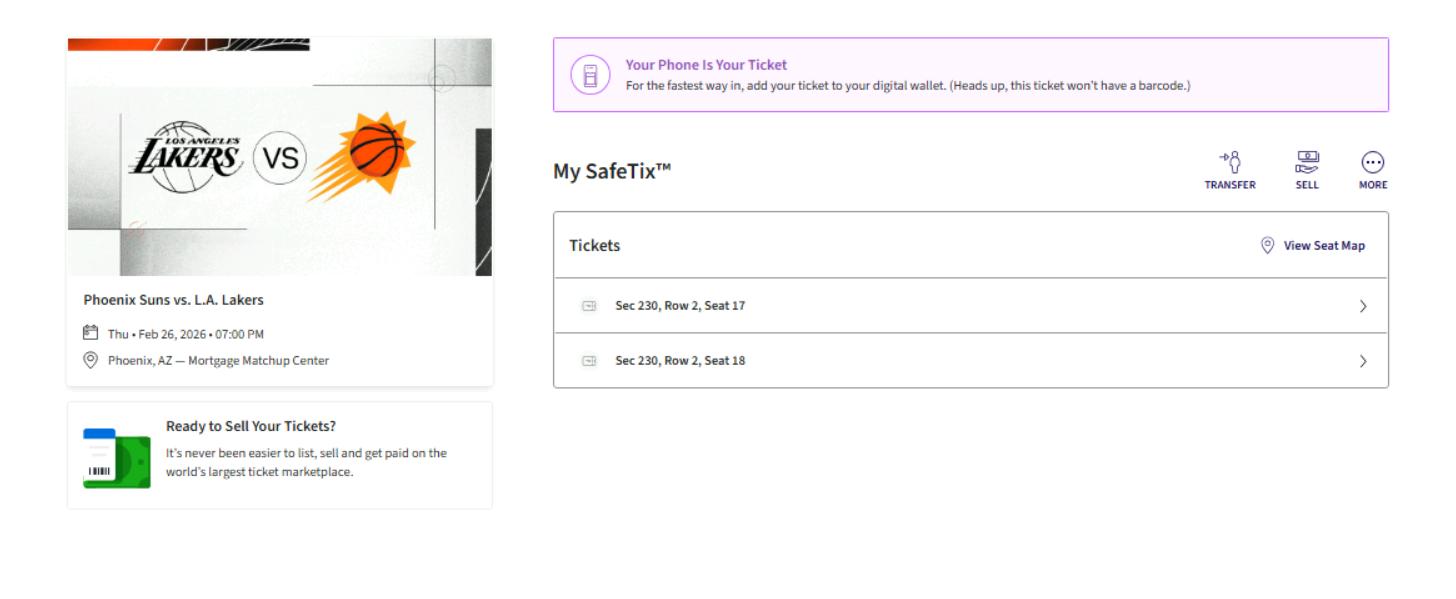Click the green ticket icon in the sell card
1456x599 pixels.
click(x=117, y=458)
